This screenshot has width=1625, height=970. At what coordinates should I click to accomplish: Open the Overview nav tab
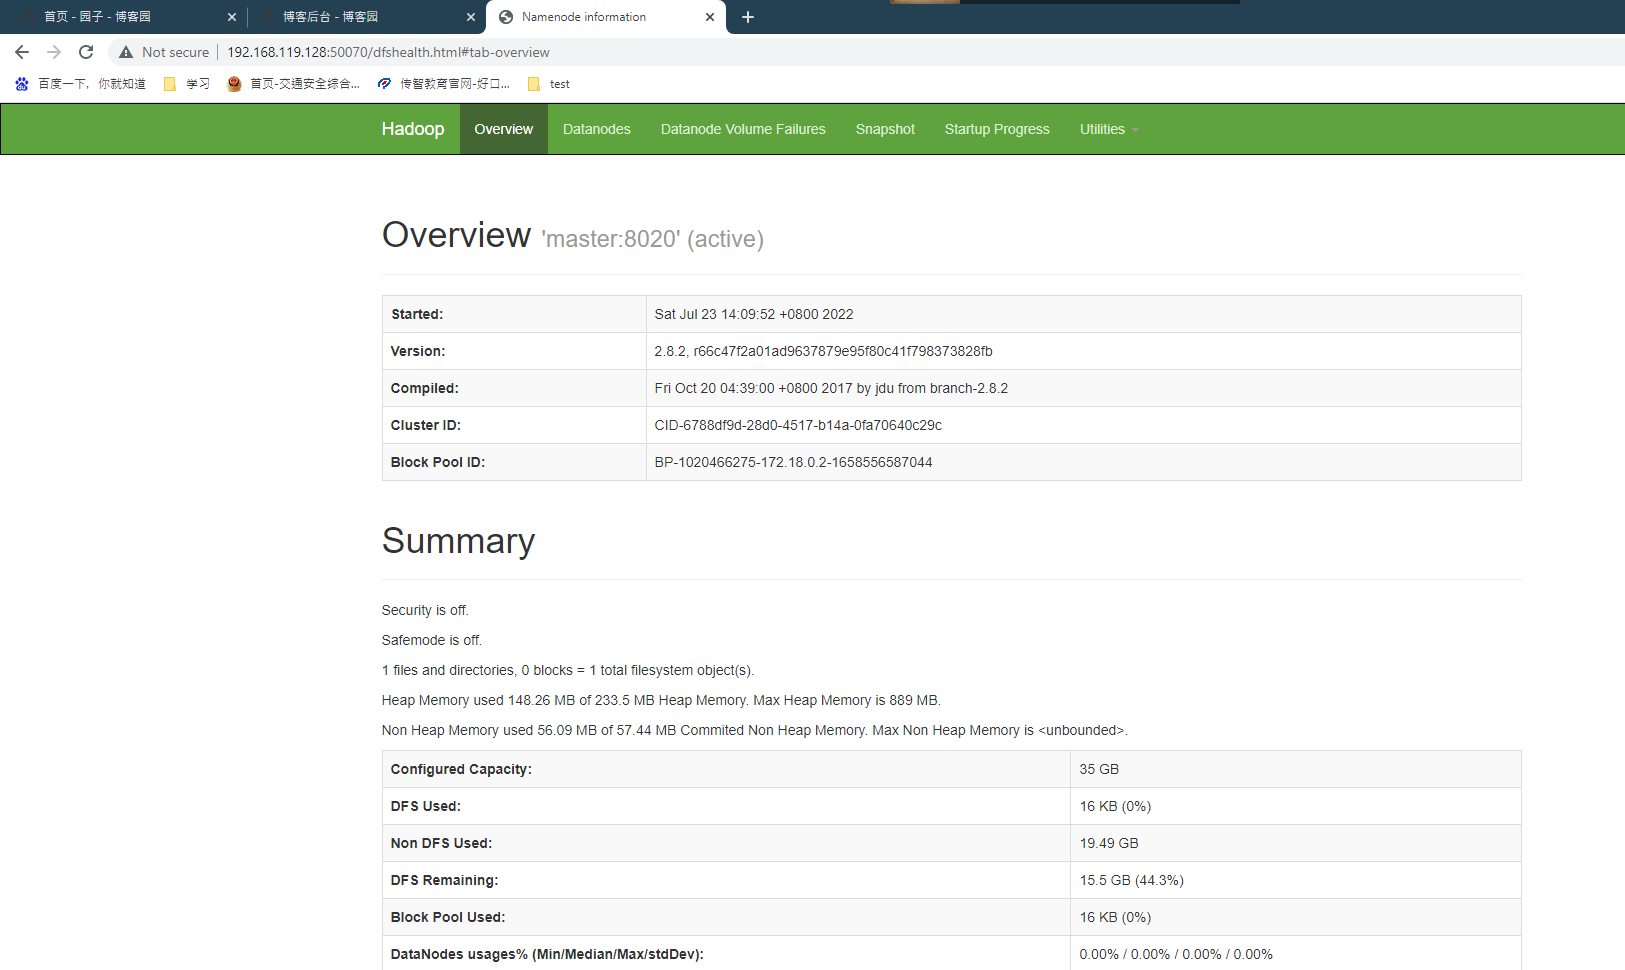[x=504, y=129]
